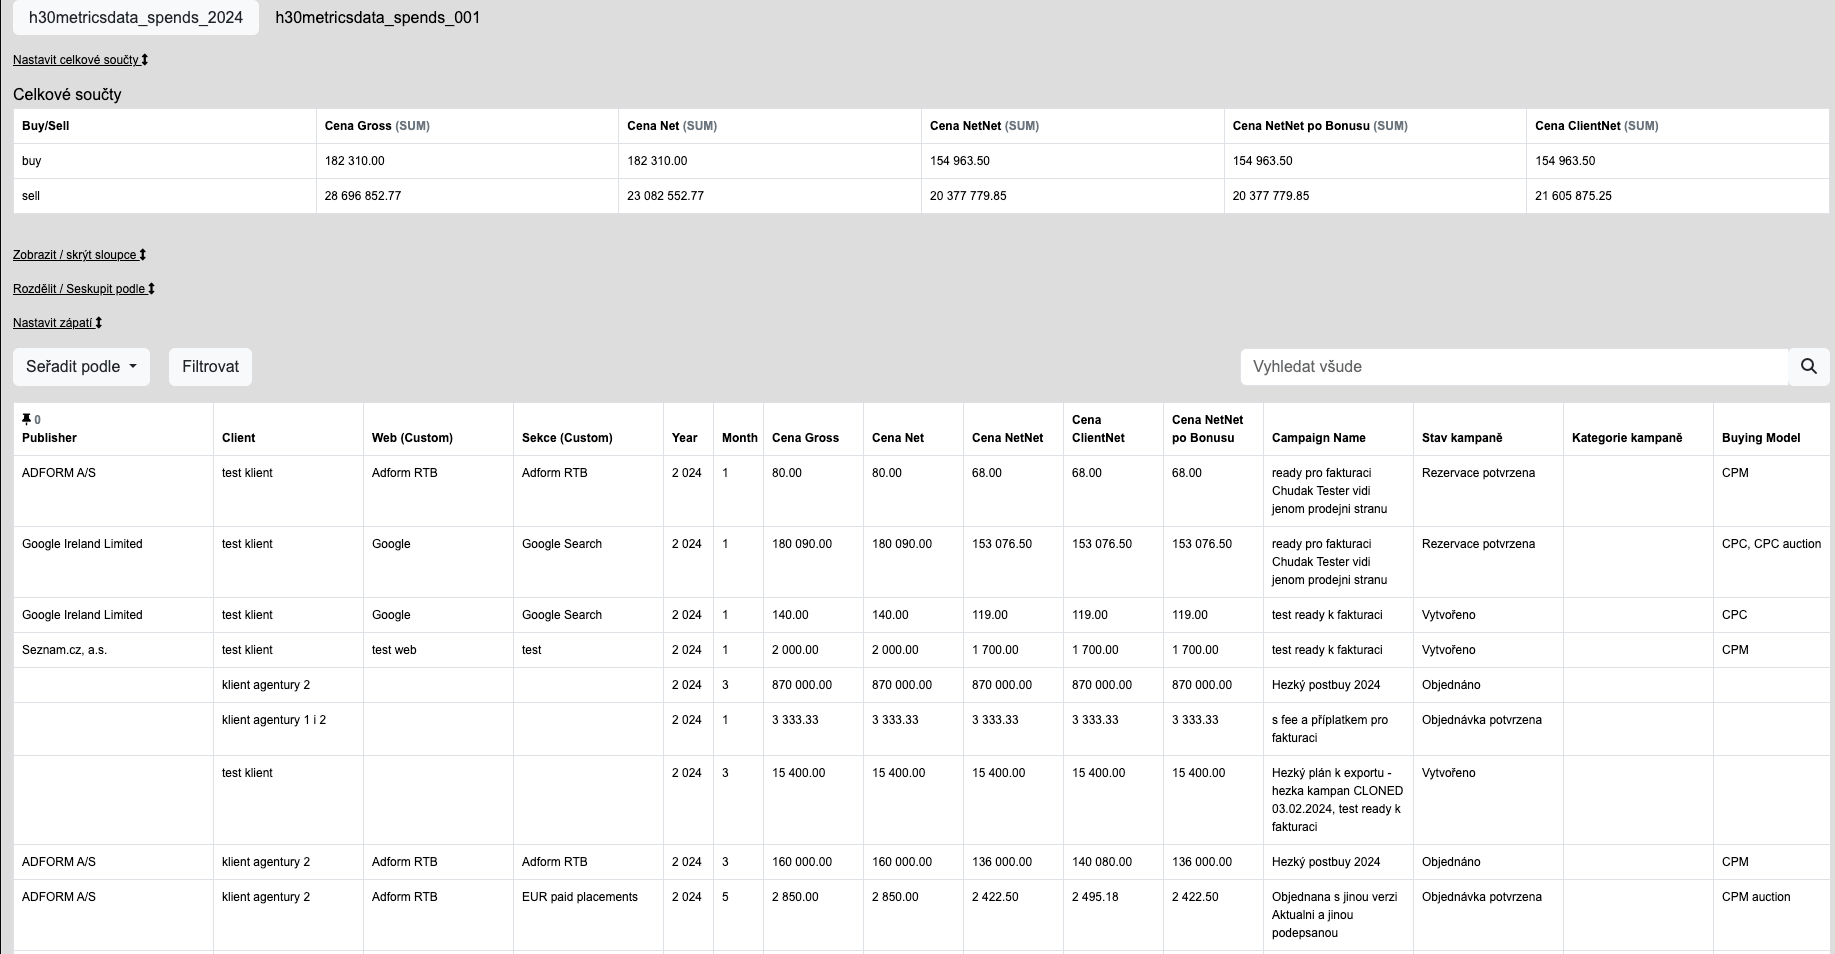1835x954 pixels.
Task: Open the Filtrovat button
Action: coord(210,366)
